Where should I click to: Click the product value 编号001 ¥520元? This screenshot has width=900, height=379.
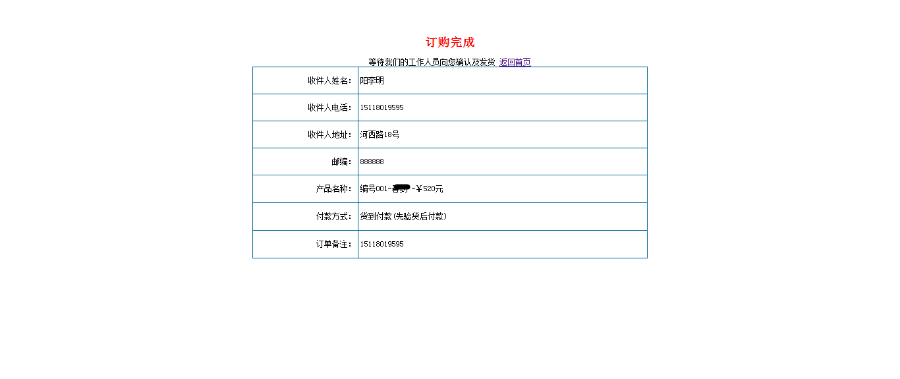401,189
